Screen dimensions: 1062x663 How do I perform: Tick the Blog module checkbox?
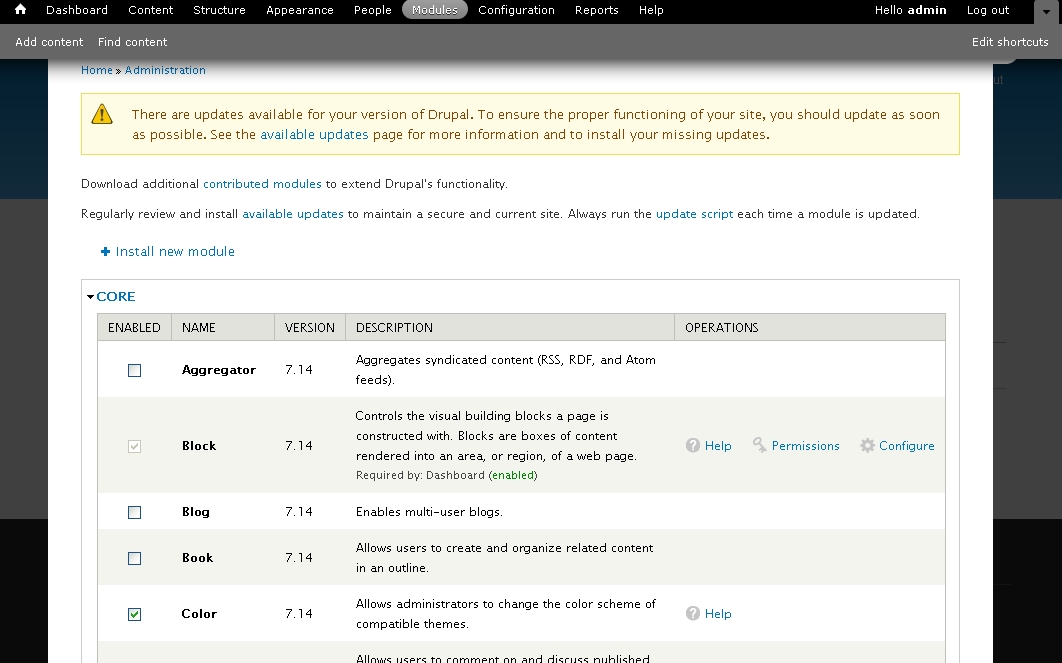(x=135, y=512)
